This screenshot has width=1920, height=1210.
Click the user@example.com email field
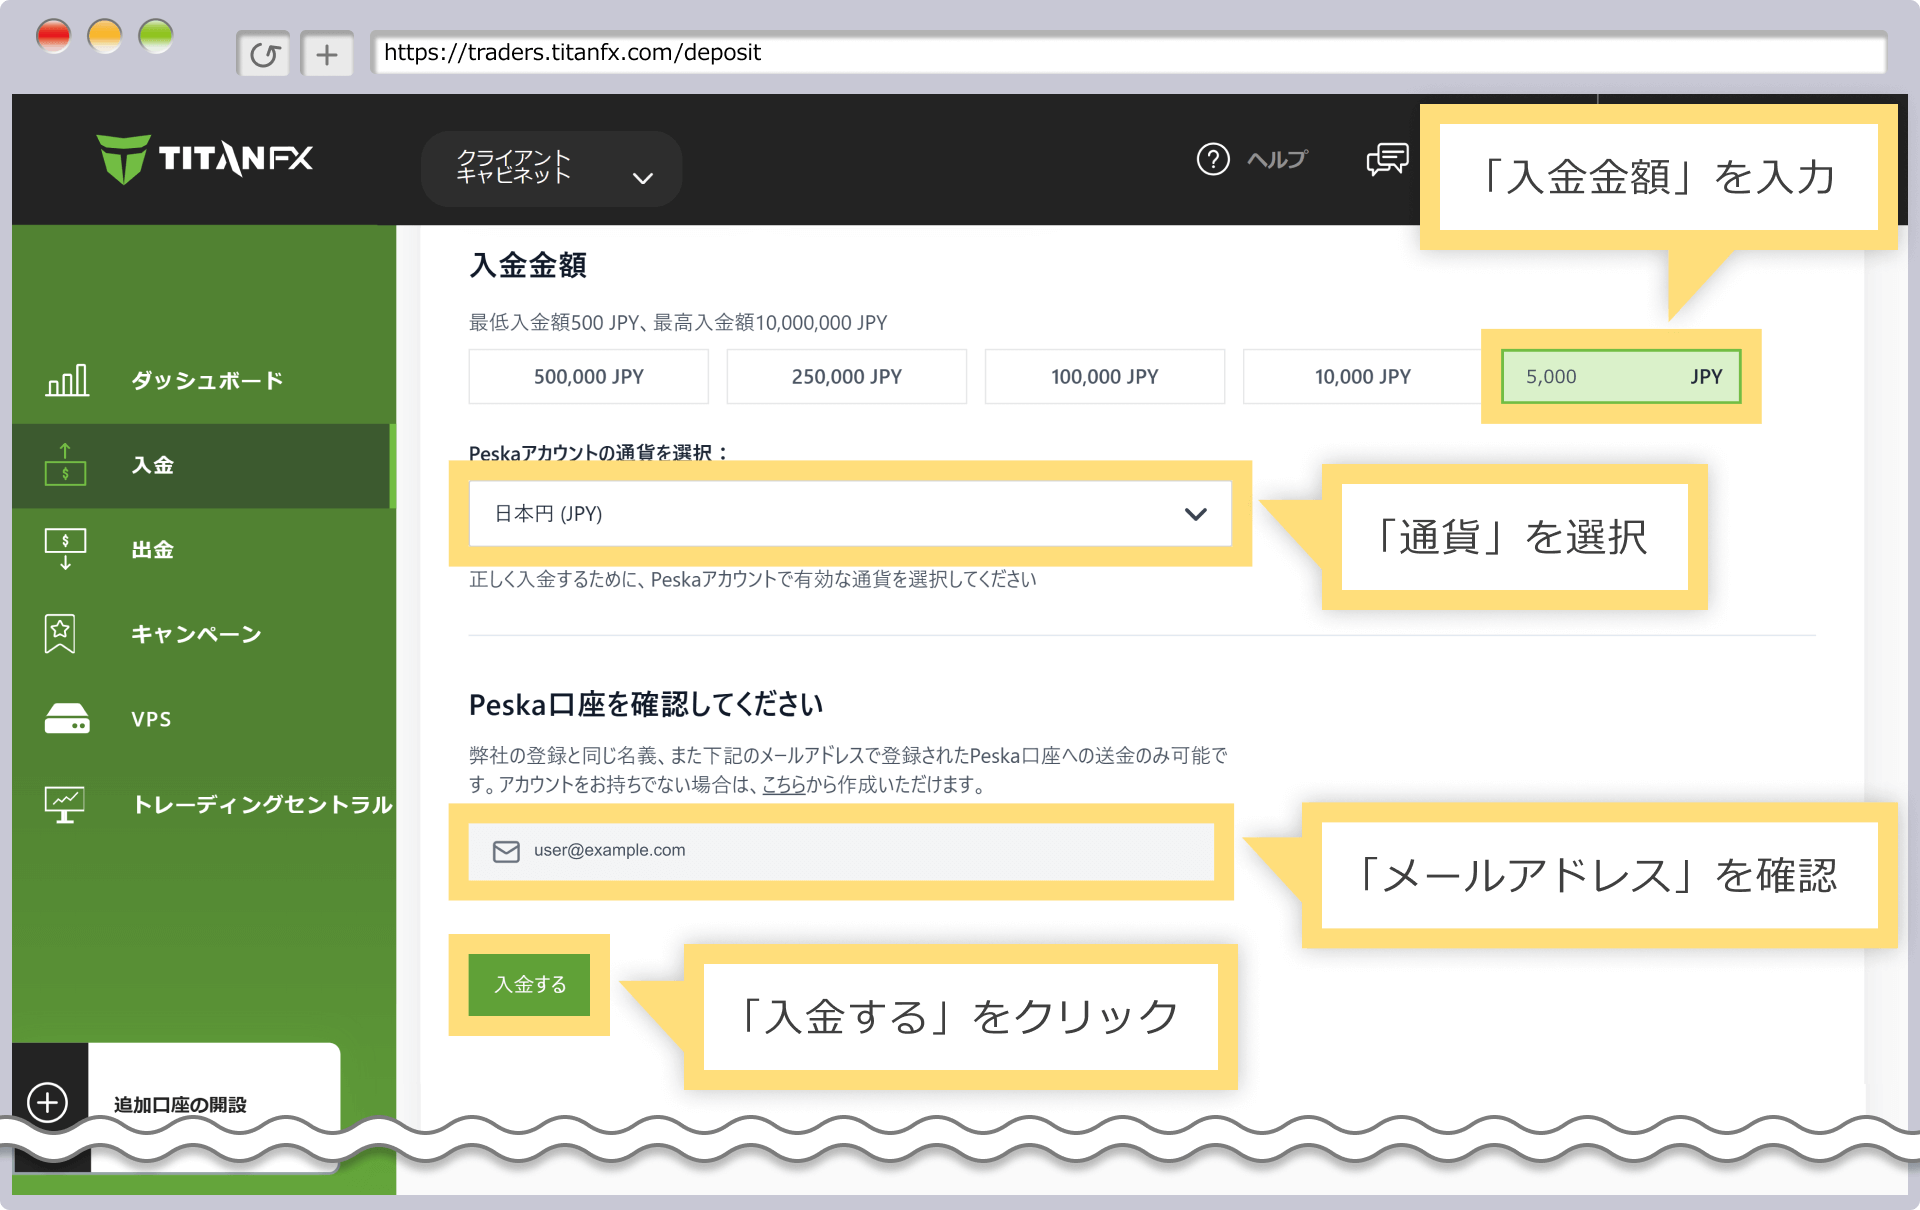(x=841, y=851)
